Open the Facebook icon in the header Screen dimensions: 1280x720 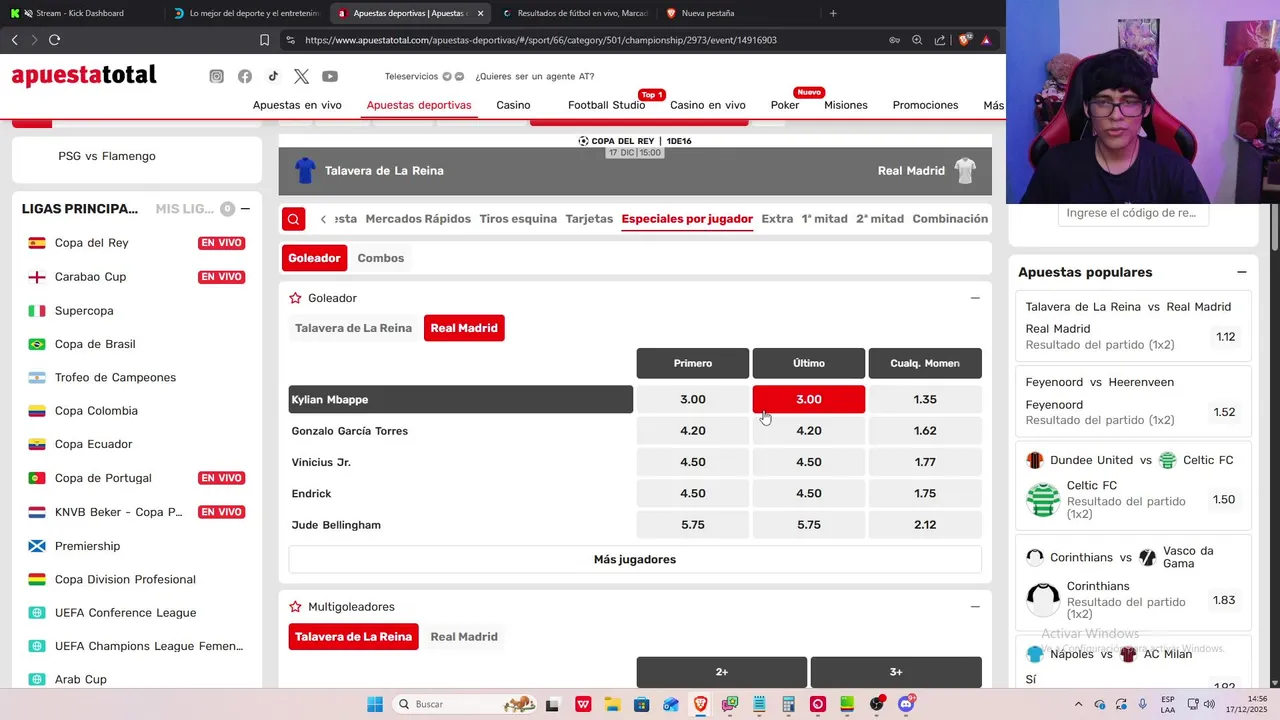245,76
